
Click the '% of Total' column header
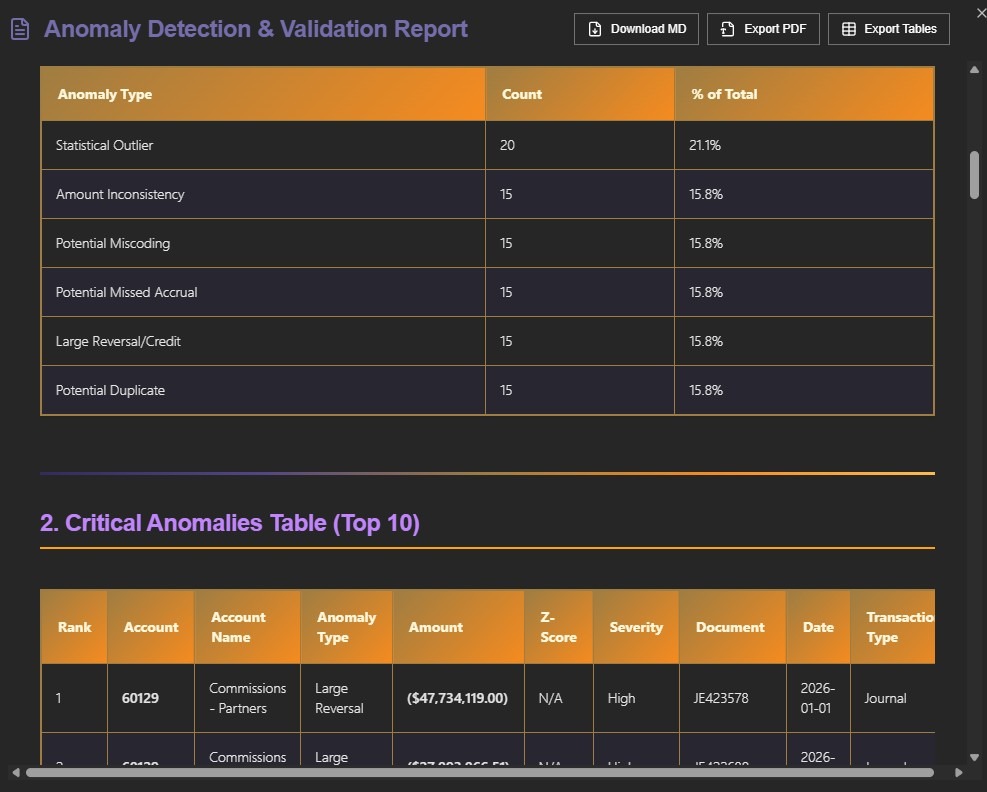tap(723, 93)
